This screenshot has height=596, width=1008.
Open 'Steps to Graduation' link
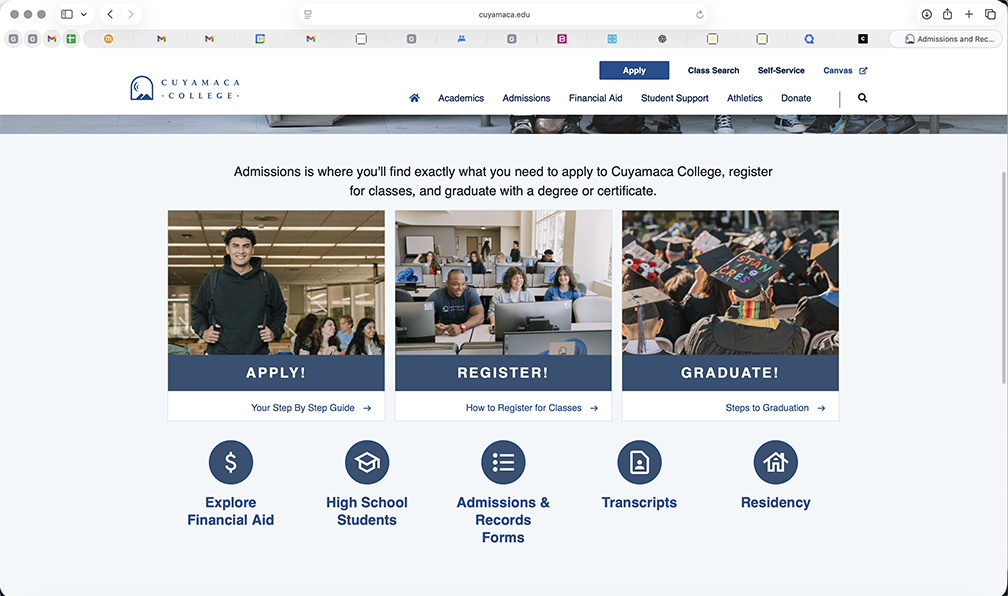[775, 408]
